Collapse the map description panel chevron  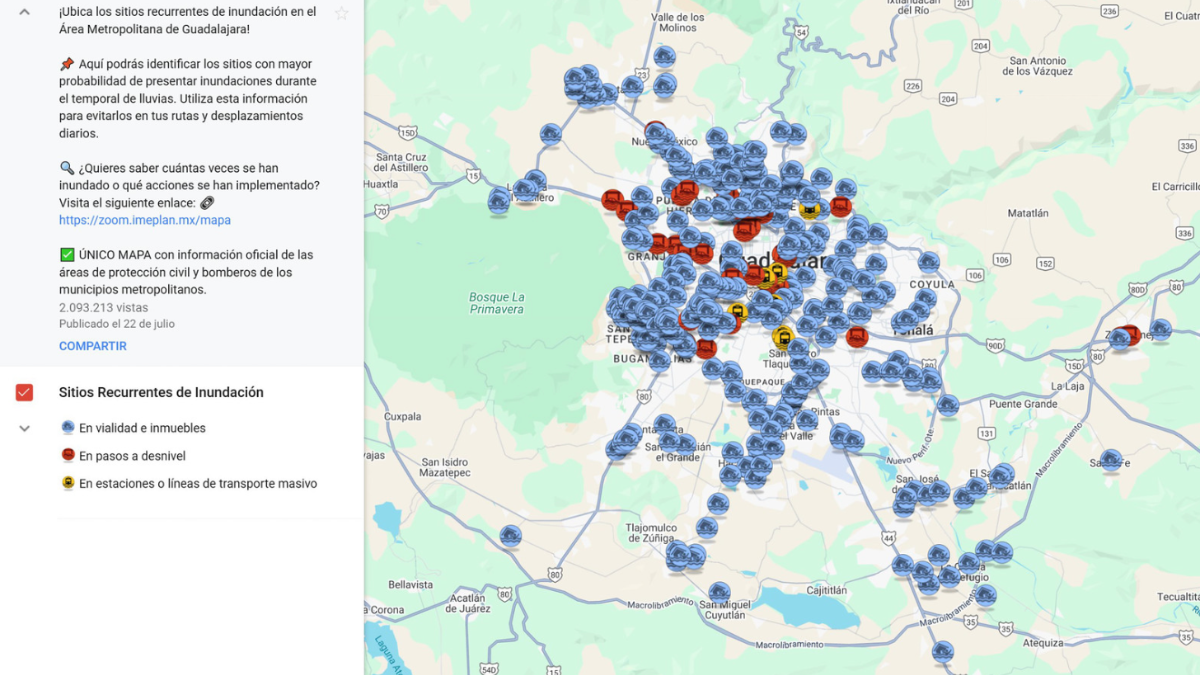(x=24, y=12)
